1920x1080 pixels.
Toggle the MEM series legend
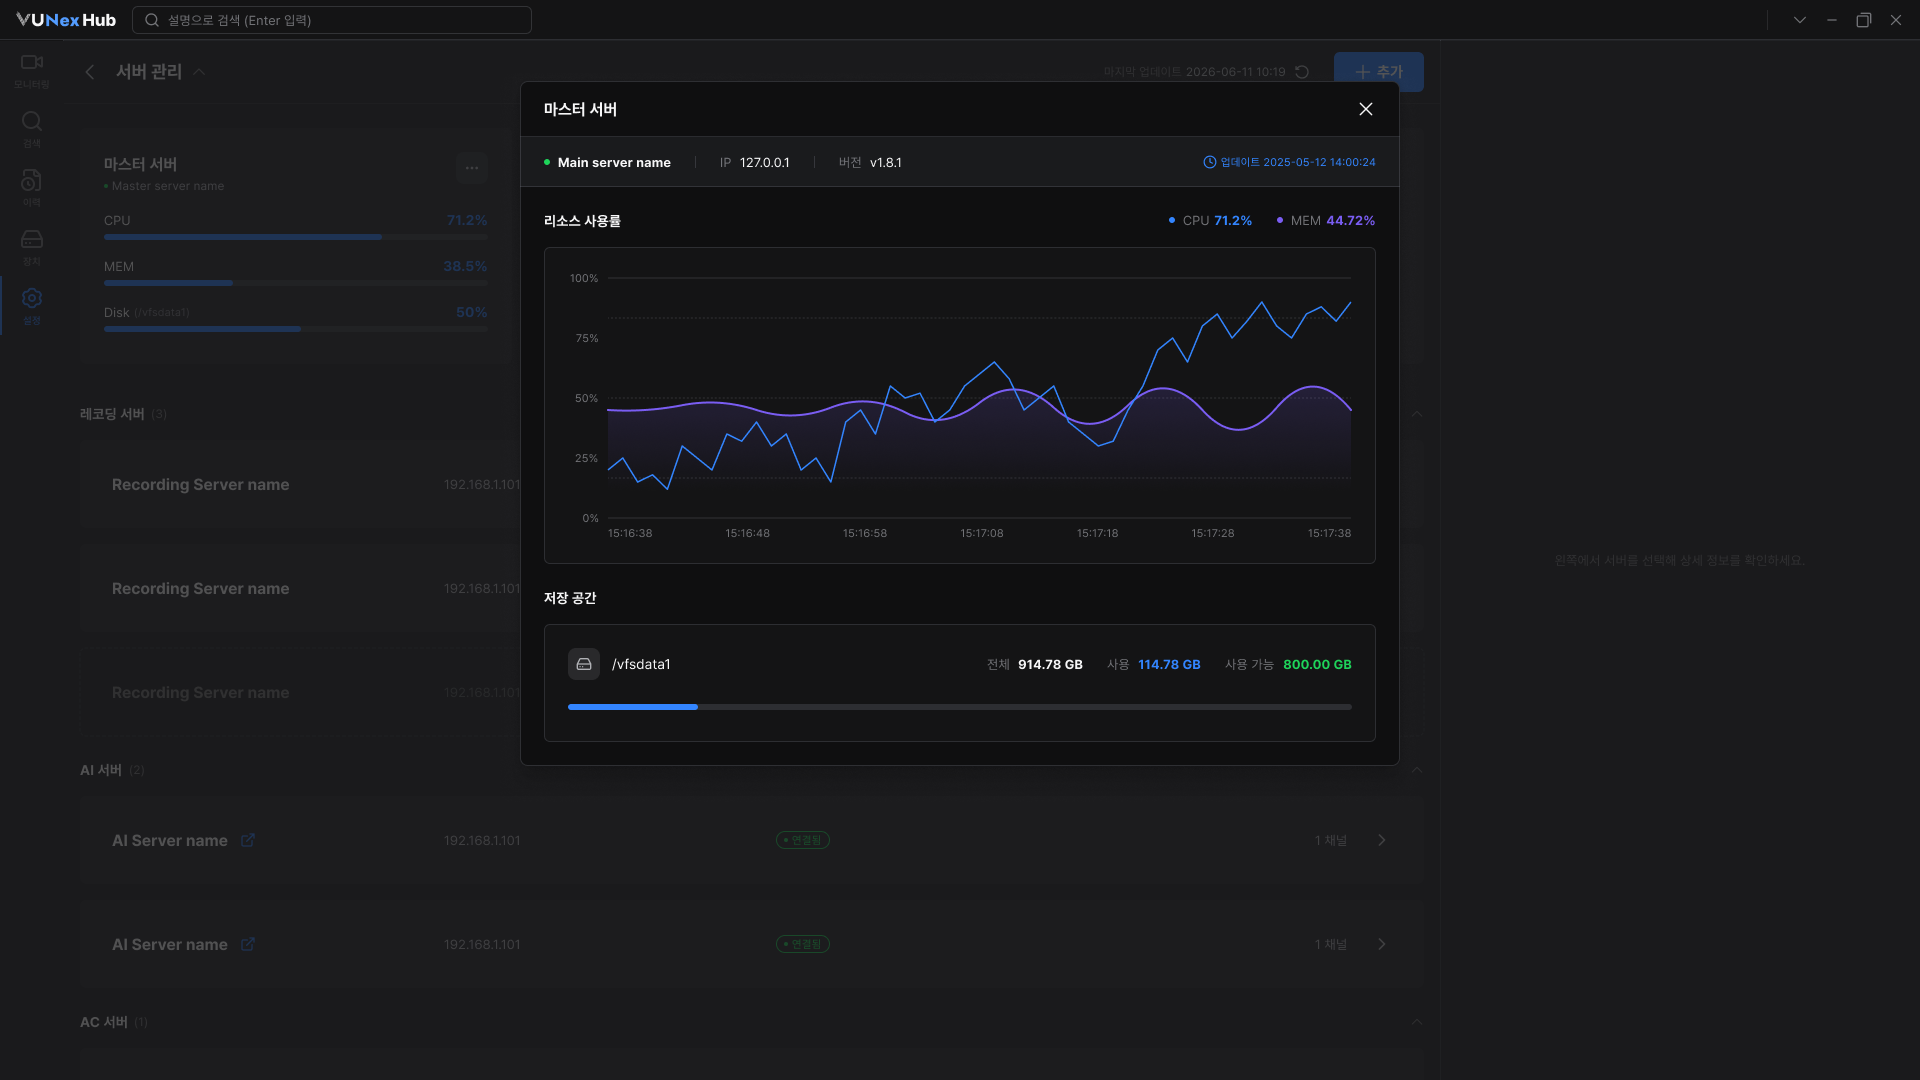[x=1326, y=221]
